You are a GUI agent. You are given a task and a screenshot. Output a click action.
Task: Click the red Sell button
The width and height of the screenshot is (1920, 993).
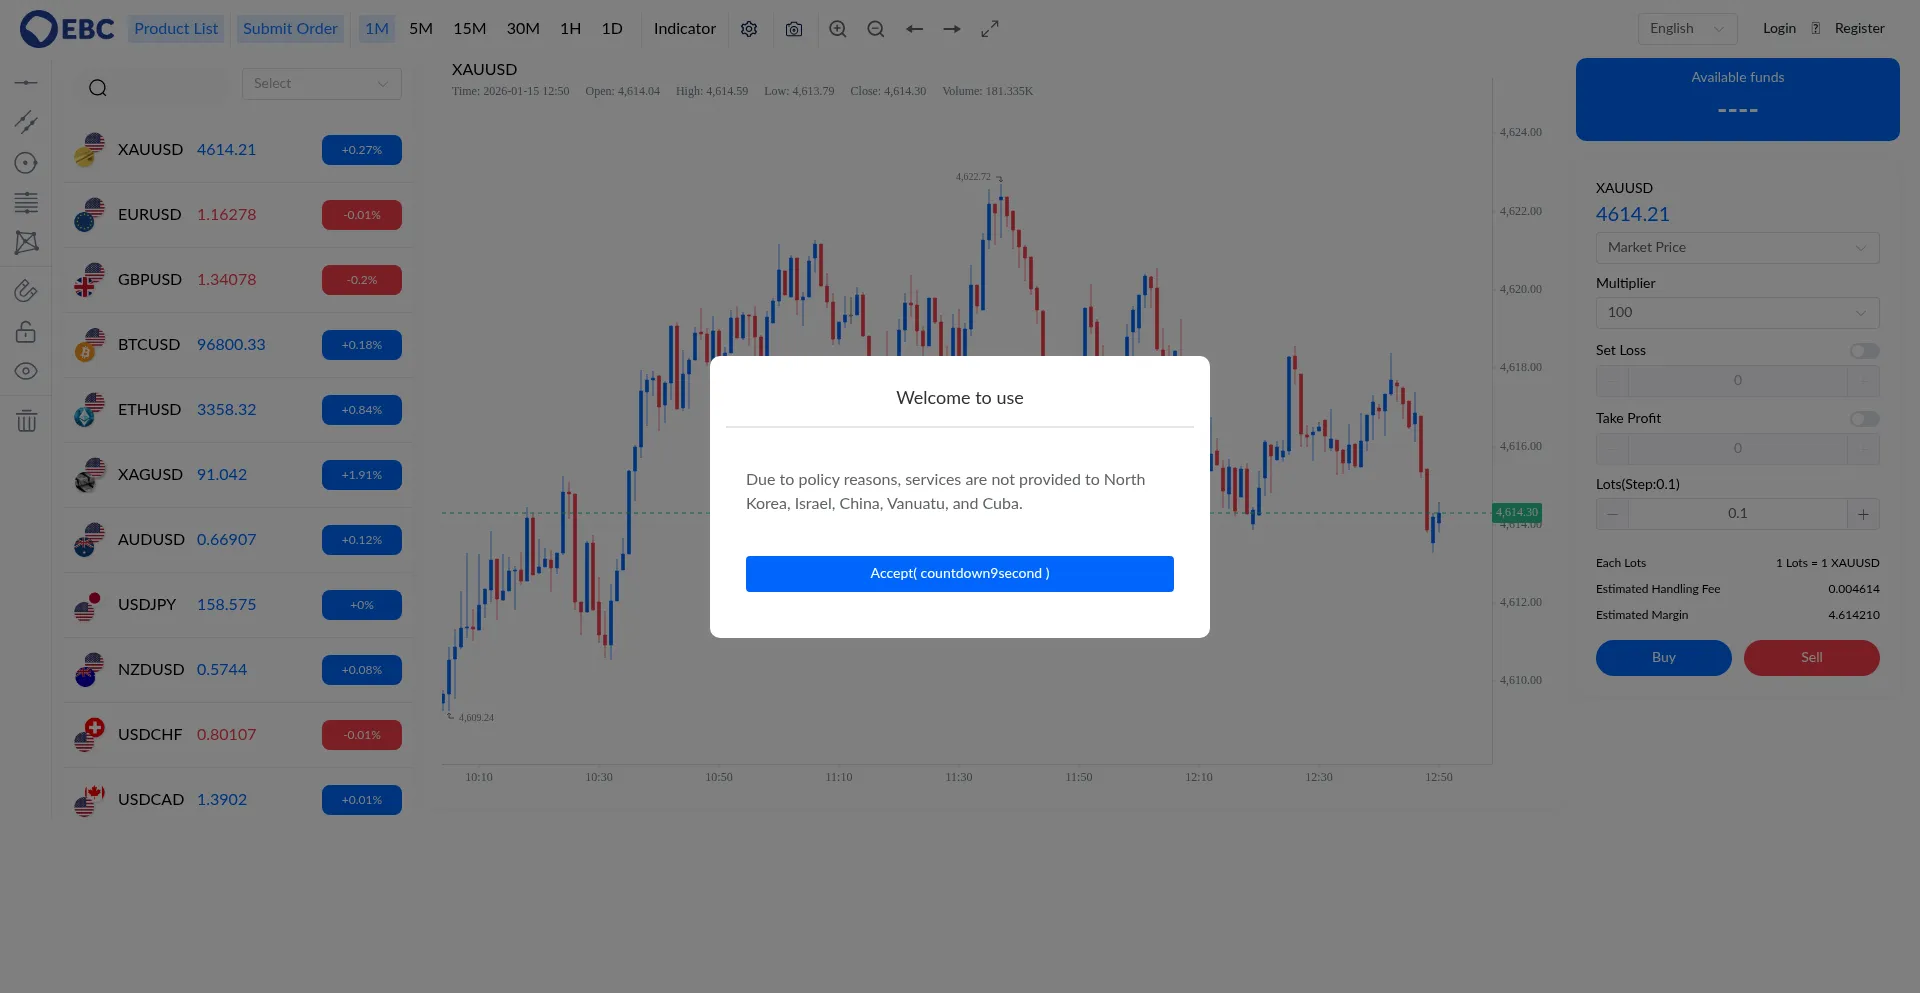point(1811,658)
